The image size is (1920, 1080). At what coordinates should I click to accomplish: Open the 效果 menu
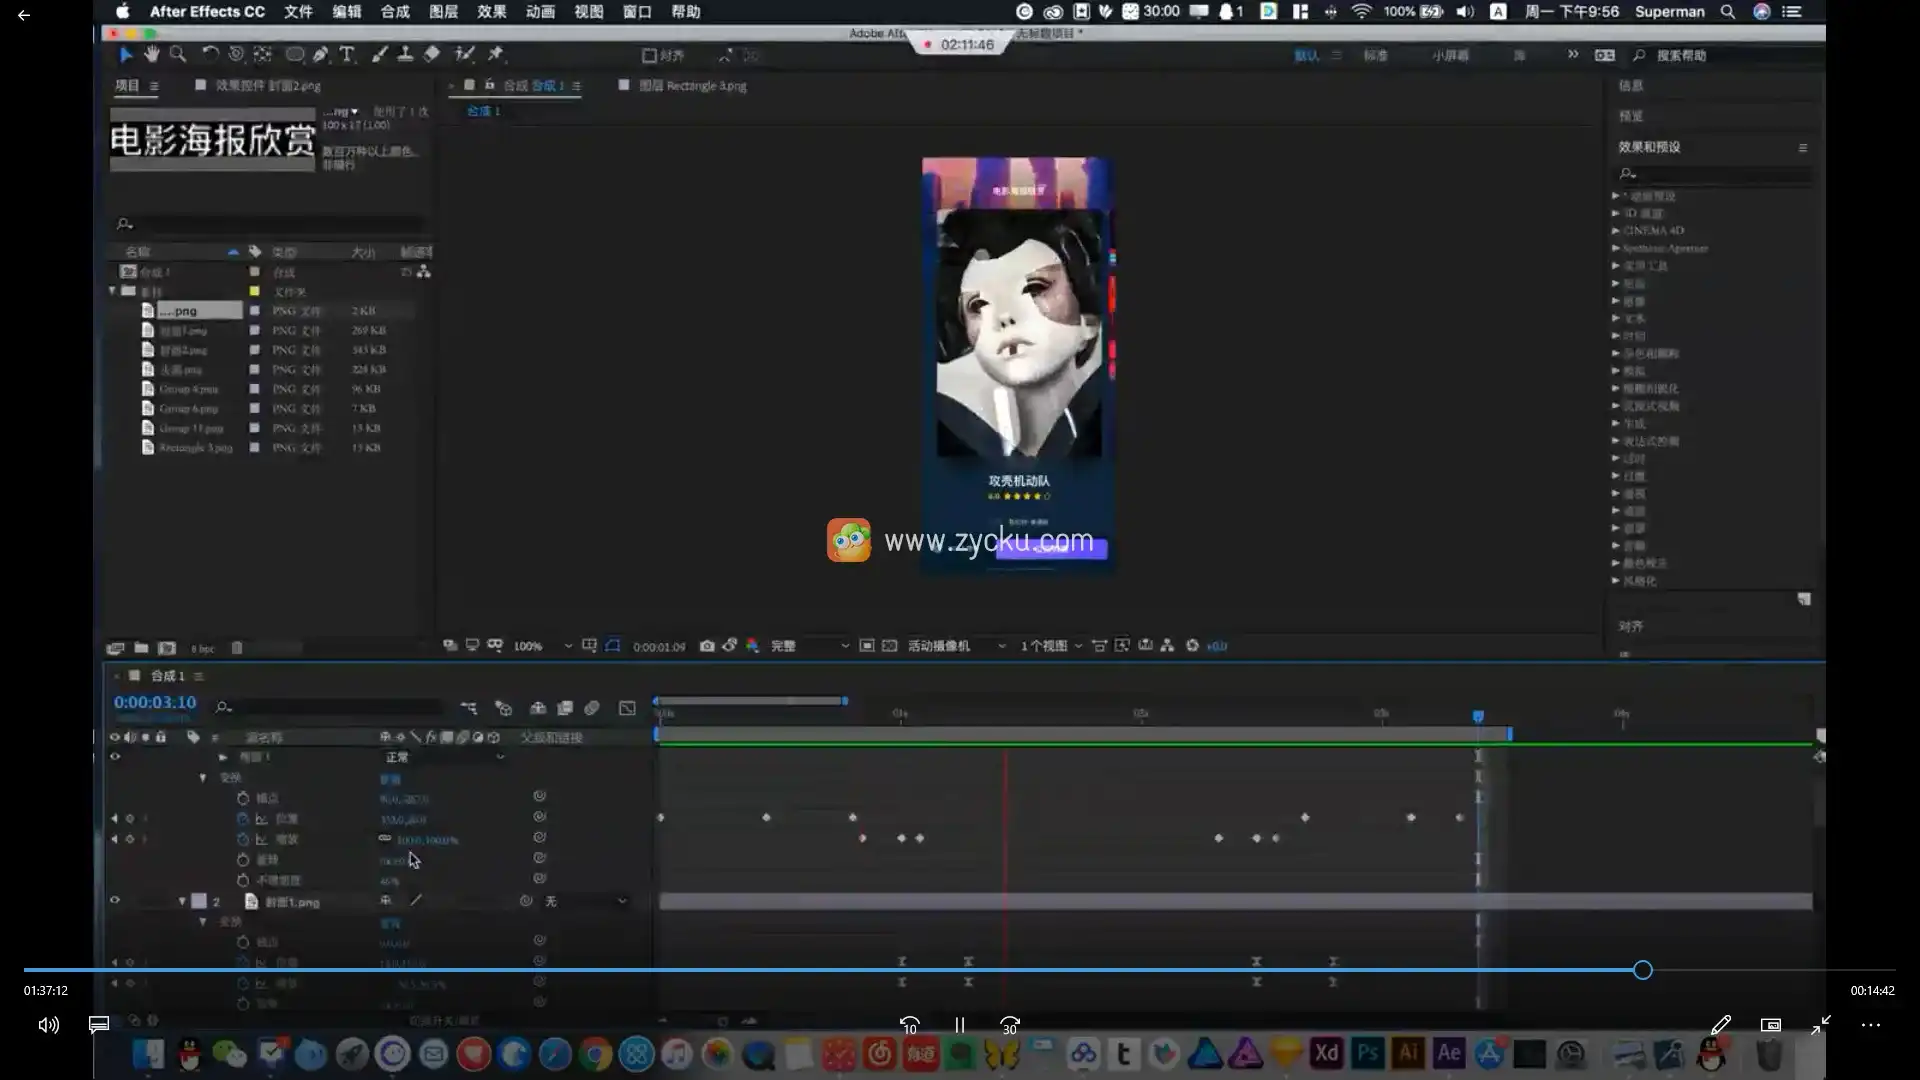coord(491,12)
